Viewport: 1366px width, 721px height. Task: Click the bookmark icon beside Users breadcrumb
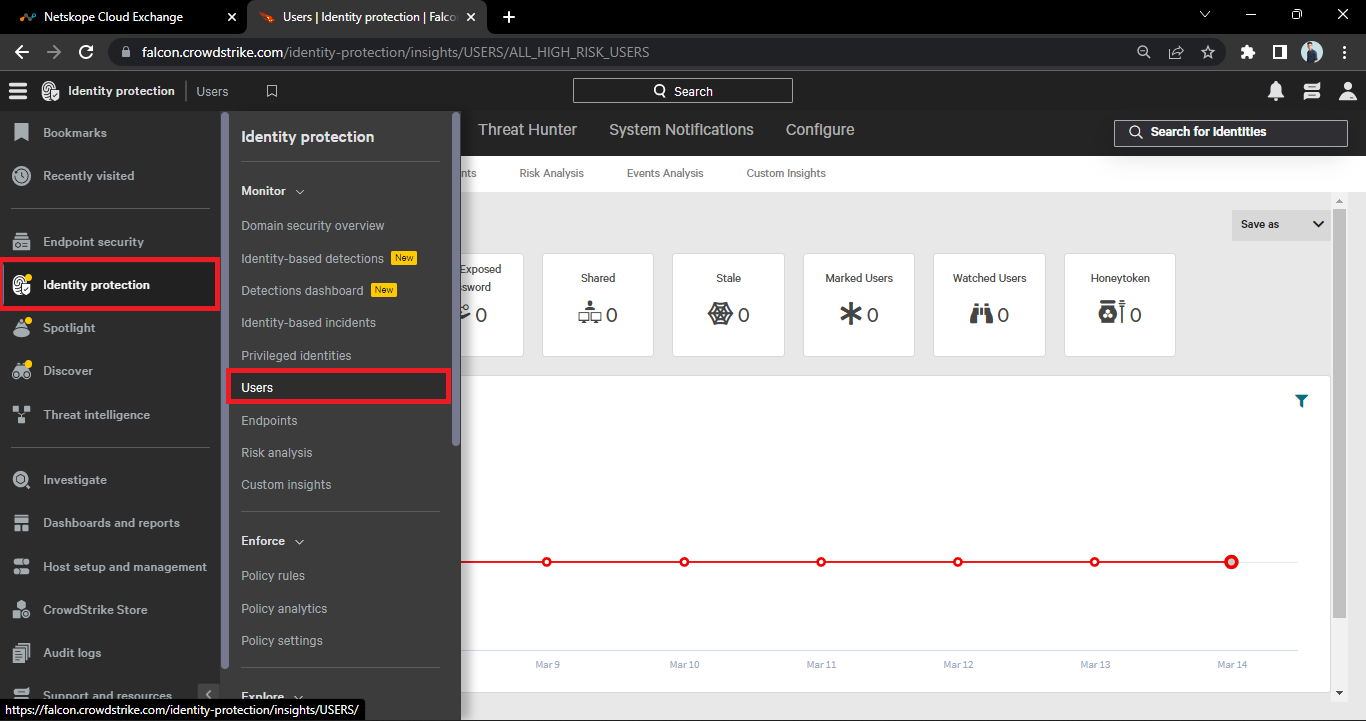click(x=272, y=91)
